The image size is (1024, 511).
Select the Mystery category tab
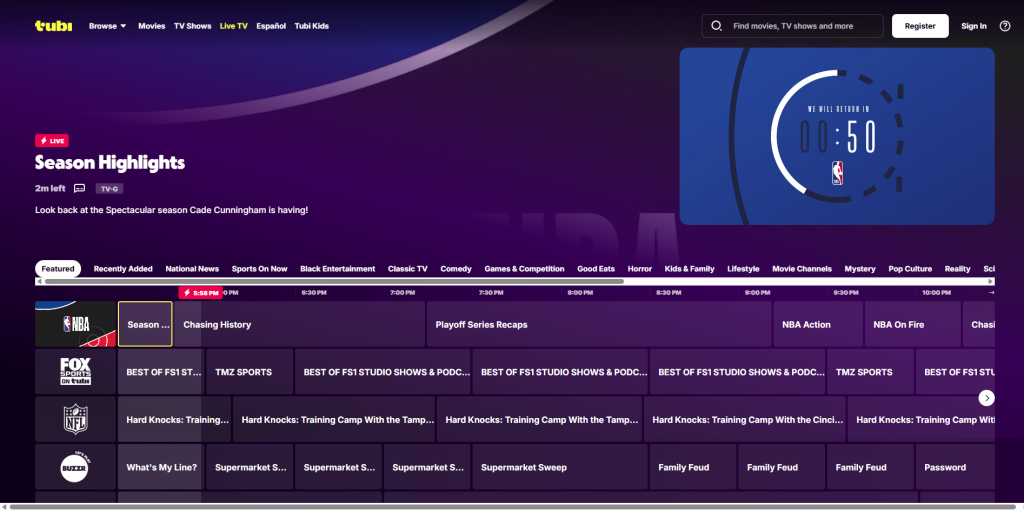(x=860, y=269)
